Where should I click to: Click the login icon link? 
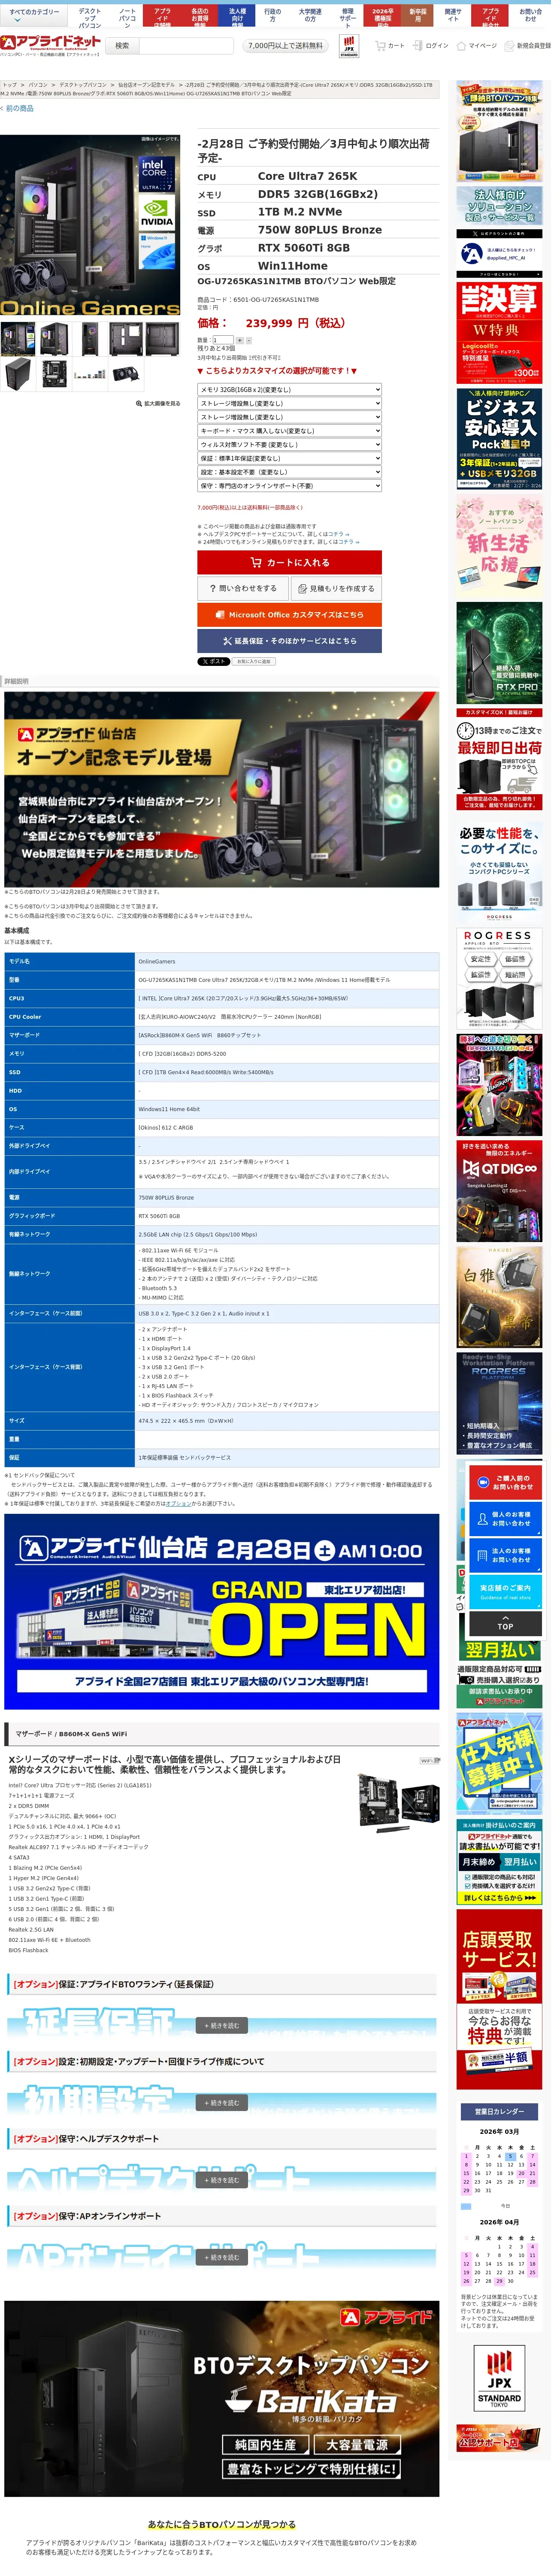point(431,45)
